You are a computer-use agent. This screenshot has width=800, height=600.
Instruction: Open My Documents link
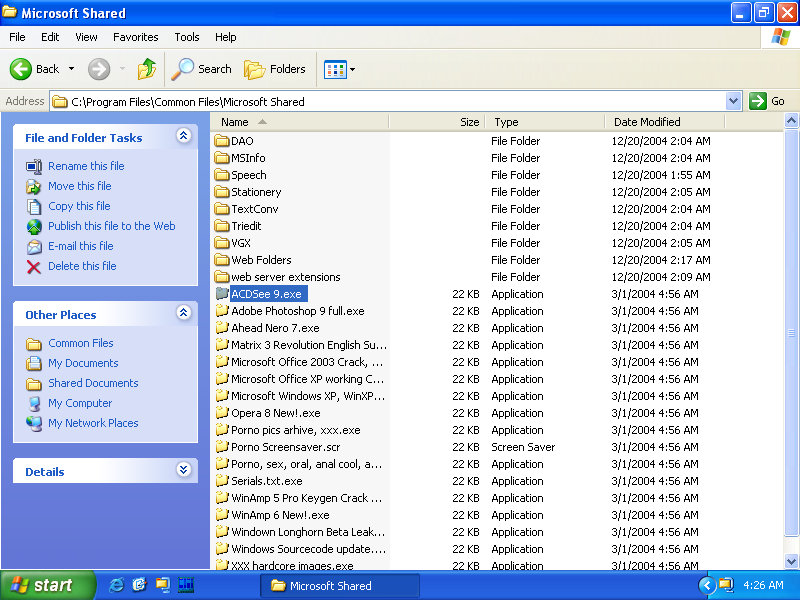point(83,363)
